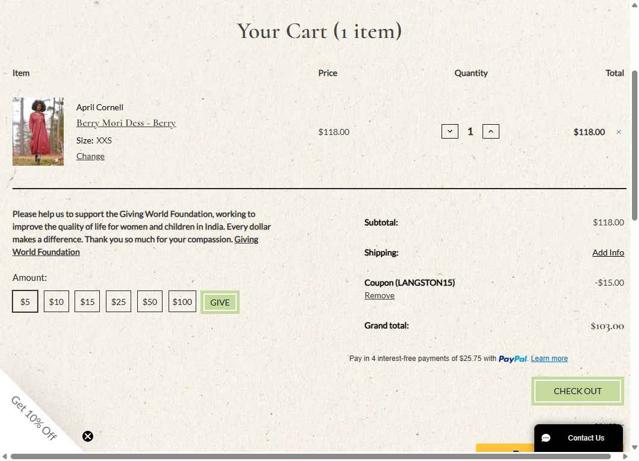Click the Quantity column header
Screen dimensions: 639x461
tap(471, 73)
